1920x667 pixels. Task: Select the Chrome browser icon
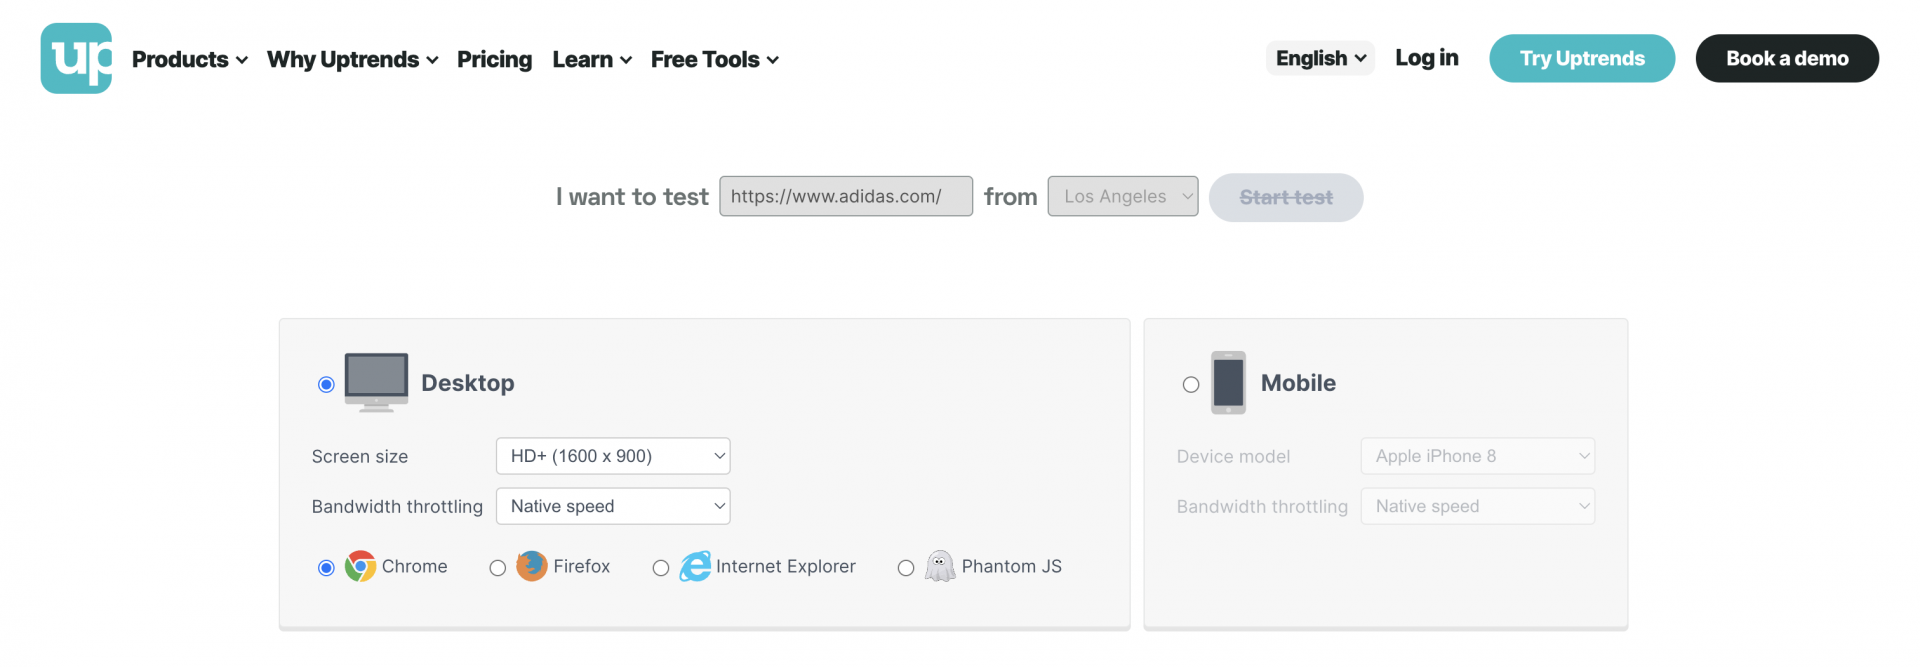(x=359, y=566)
